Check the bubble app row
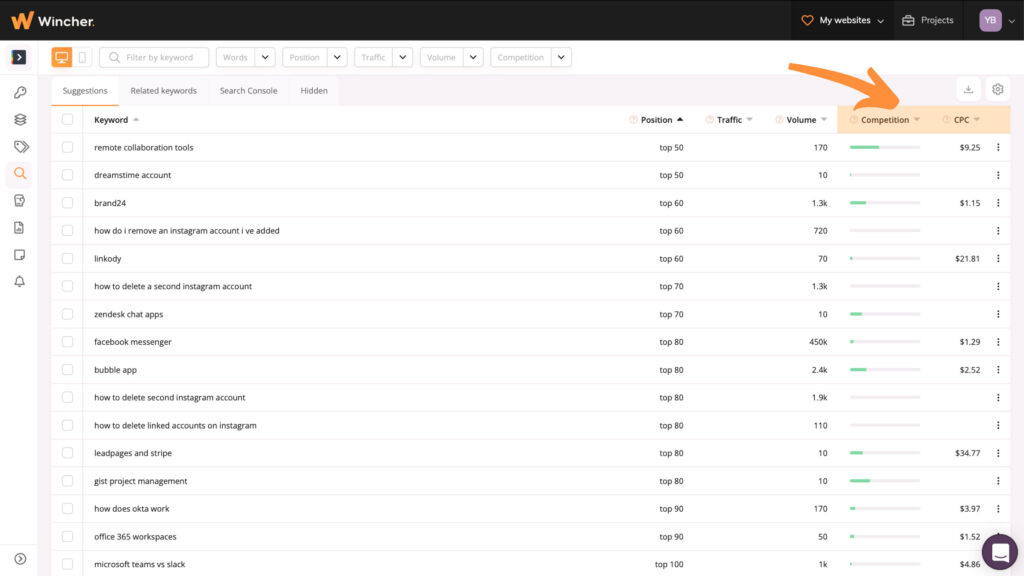This screenshot has height=576, width=1024. click(x=67, y=370)
